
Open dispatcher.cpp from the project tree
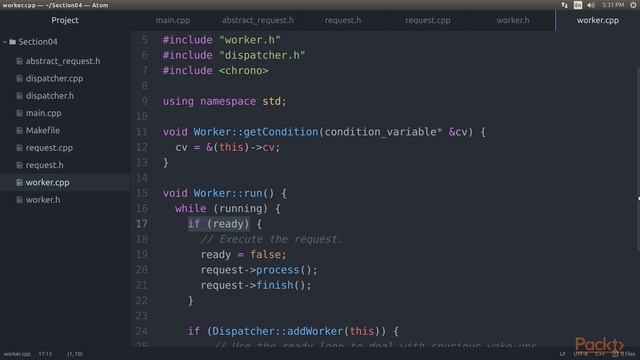pyautogui.click(x=54, y=78)
